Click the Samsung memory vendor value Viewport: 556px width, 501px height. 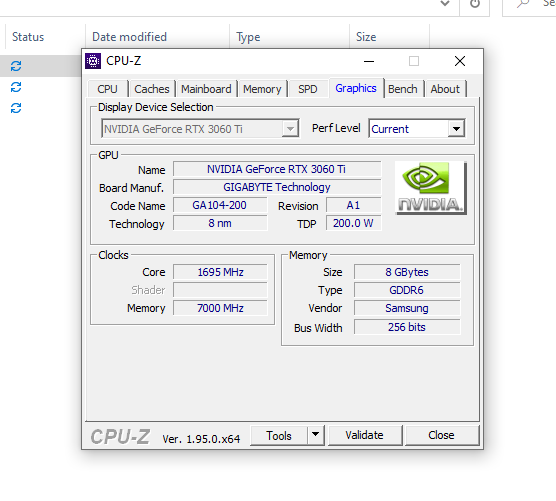click(407, 308)
